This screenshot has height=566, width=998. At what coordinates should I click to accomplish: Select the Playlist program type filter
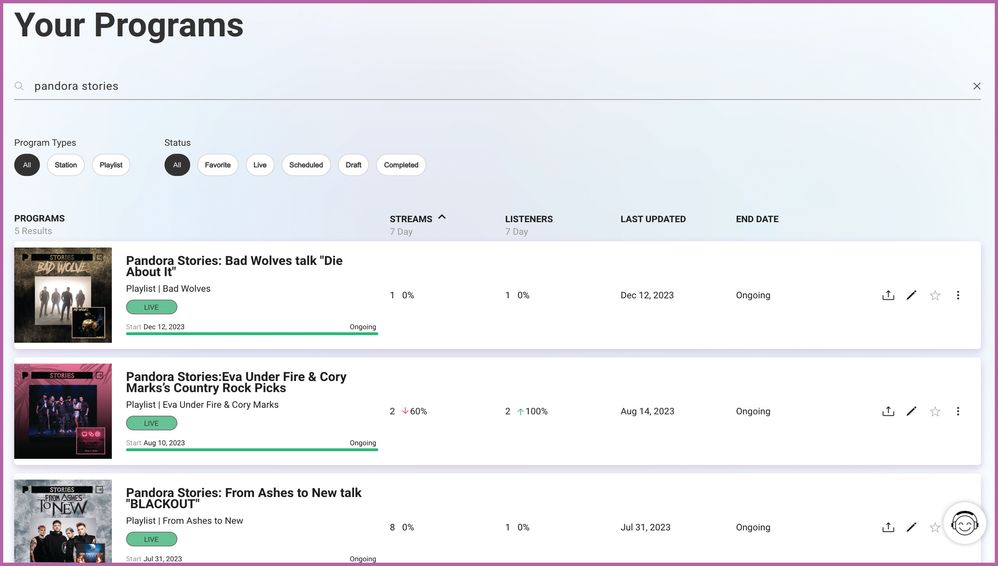click(x=111, y=165)
